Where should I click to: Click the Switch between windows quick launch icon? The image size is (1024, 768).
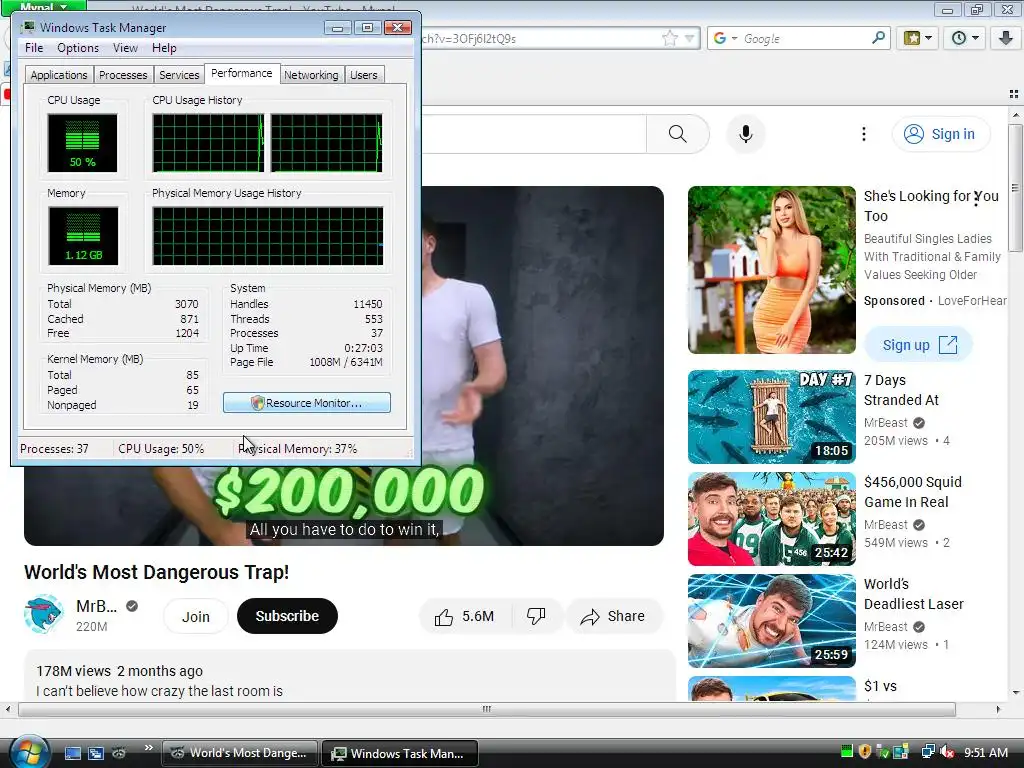[x=95, y=753]
